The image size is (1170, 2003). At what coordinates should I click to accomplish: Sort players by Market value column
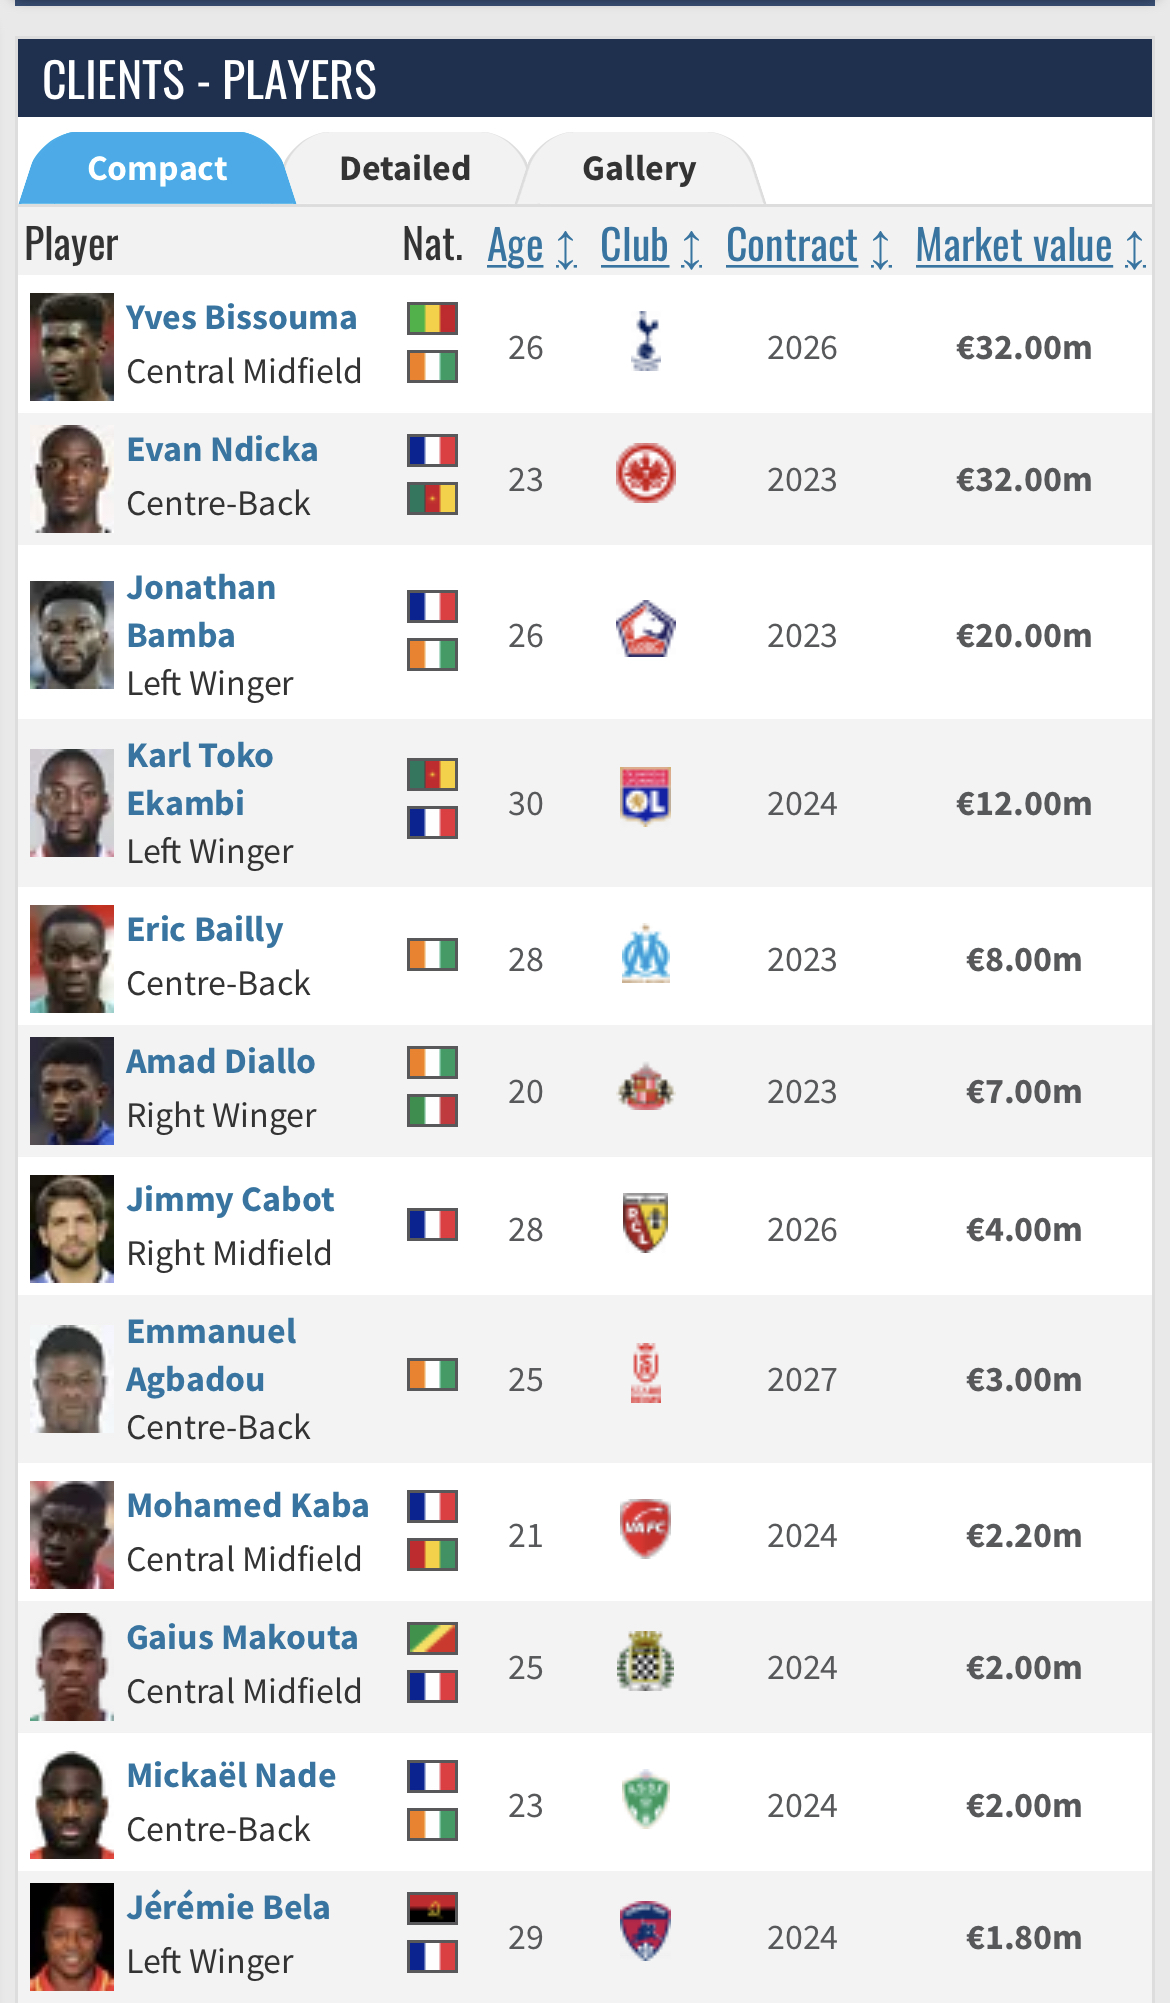(1014, 246)
